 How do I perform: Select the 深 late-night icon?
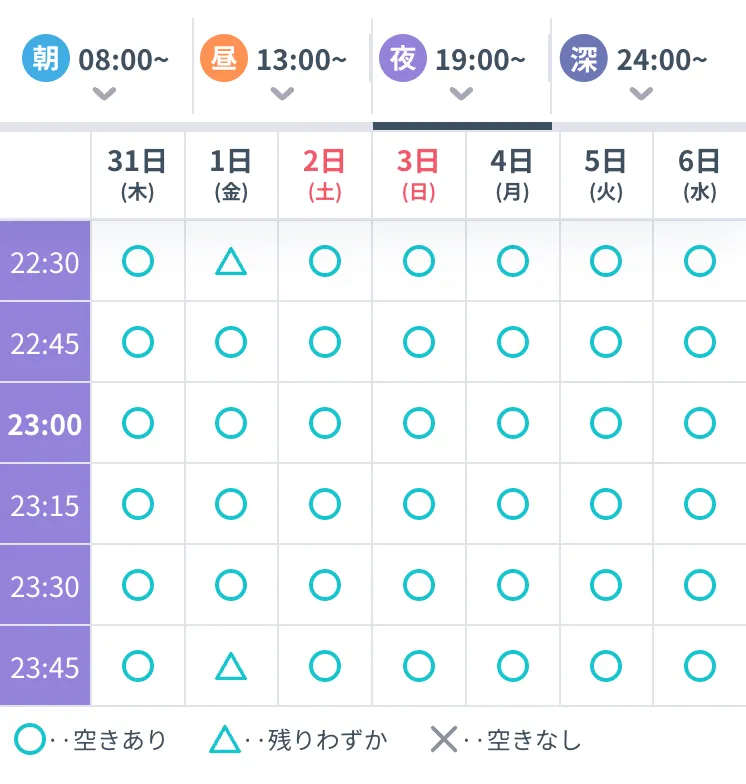click(583, 58)
